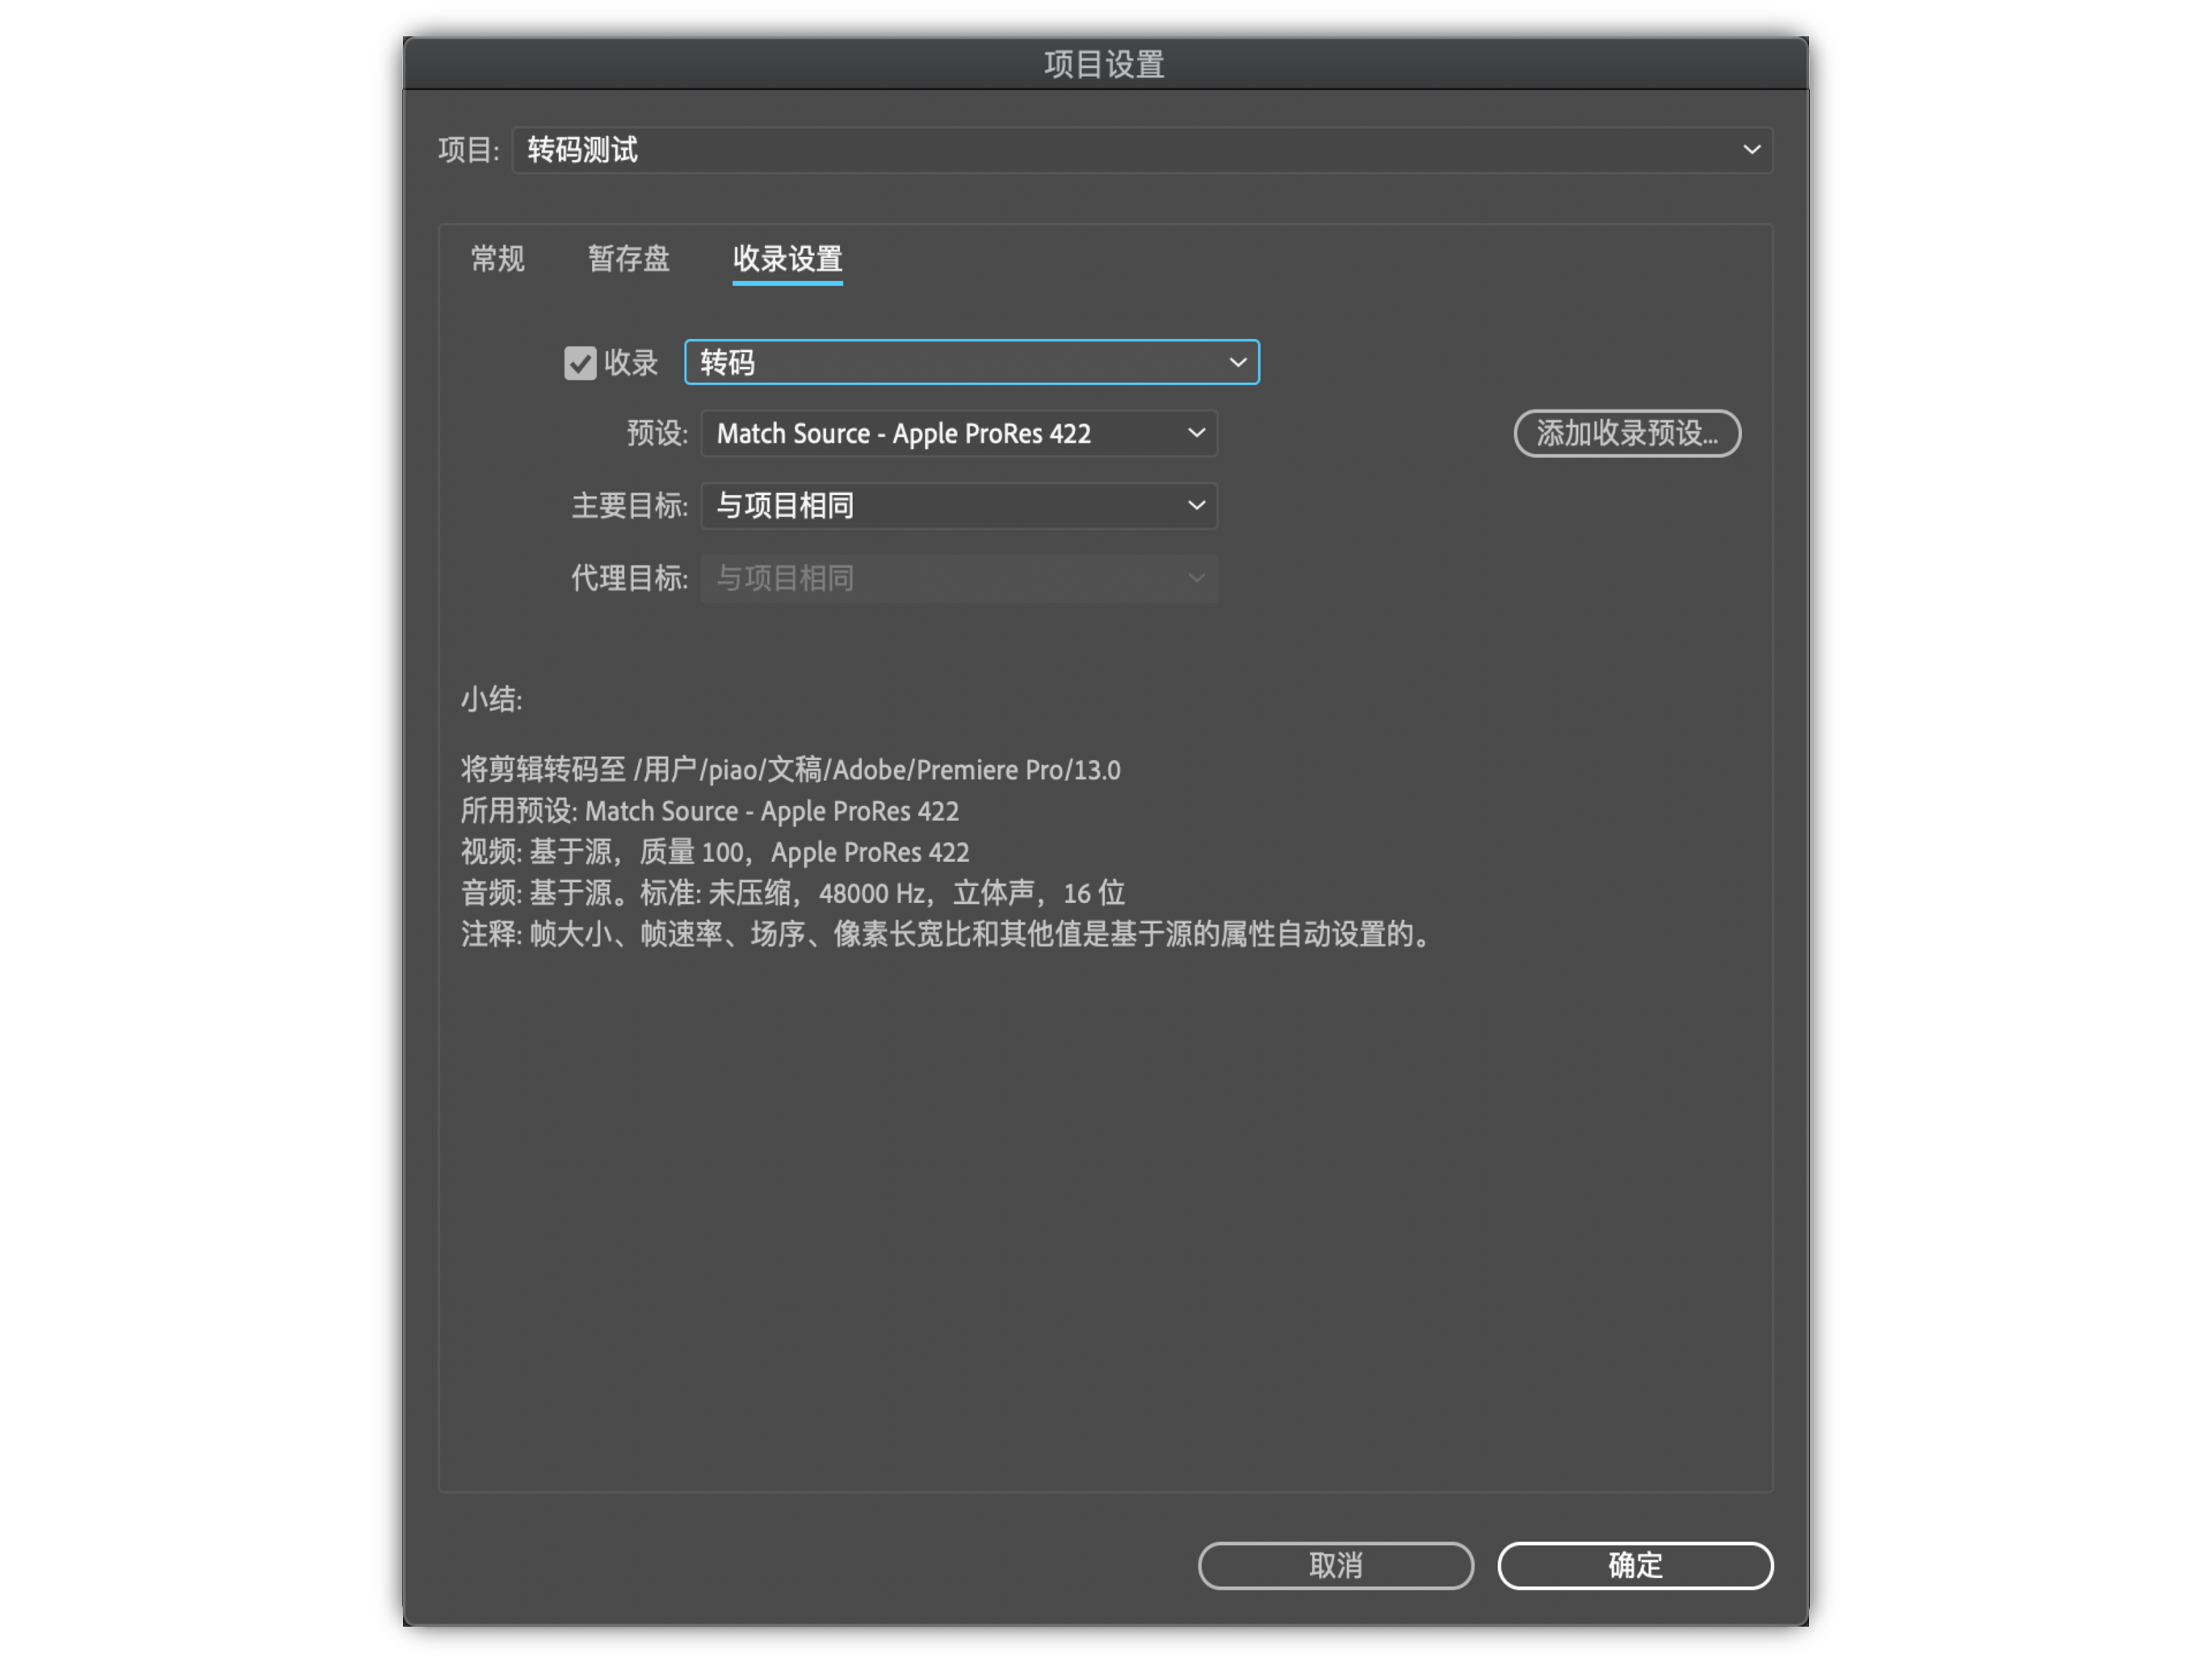Click the checkmark icon beside 收录
The image size is (2212, 1663).
pos(580,363)
